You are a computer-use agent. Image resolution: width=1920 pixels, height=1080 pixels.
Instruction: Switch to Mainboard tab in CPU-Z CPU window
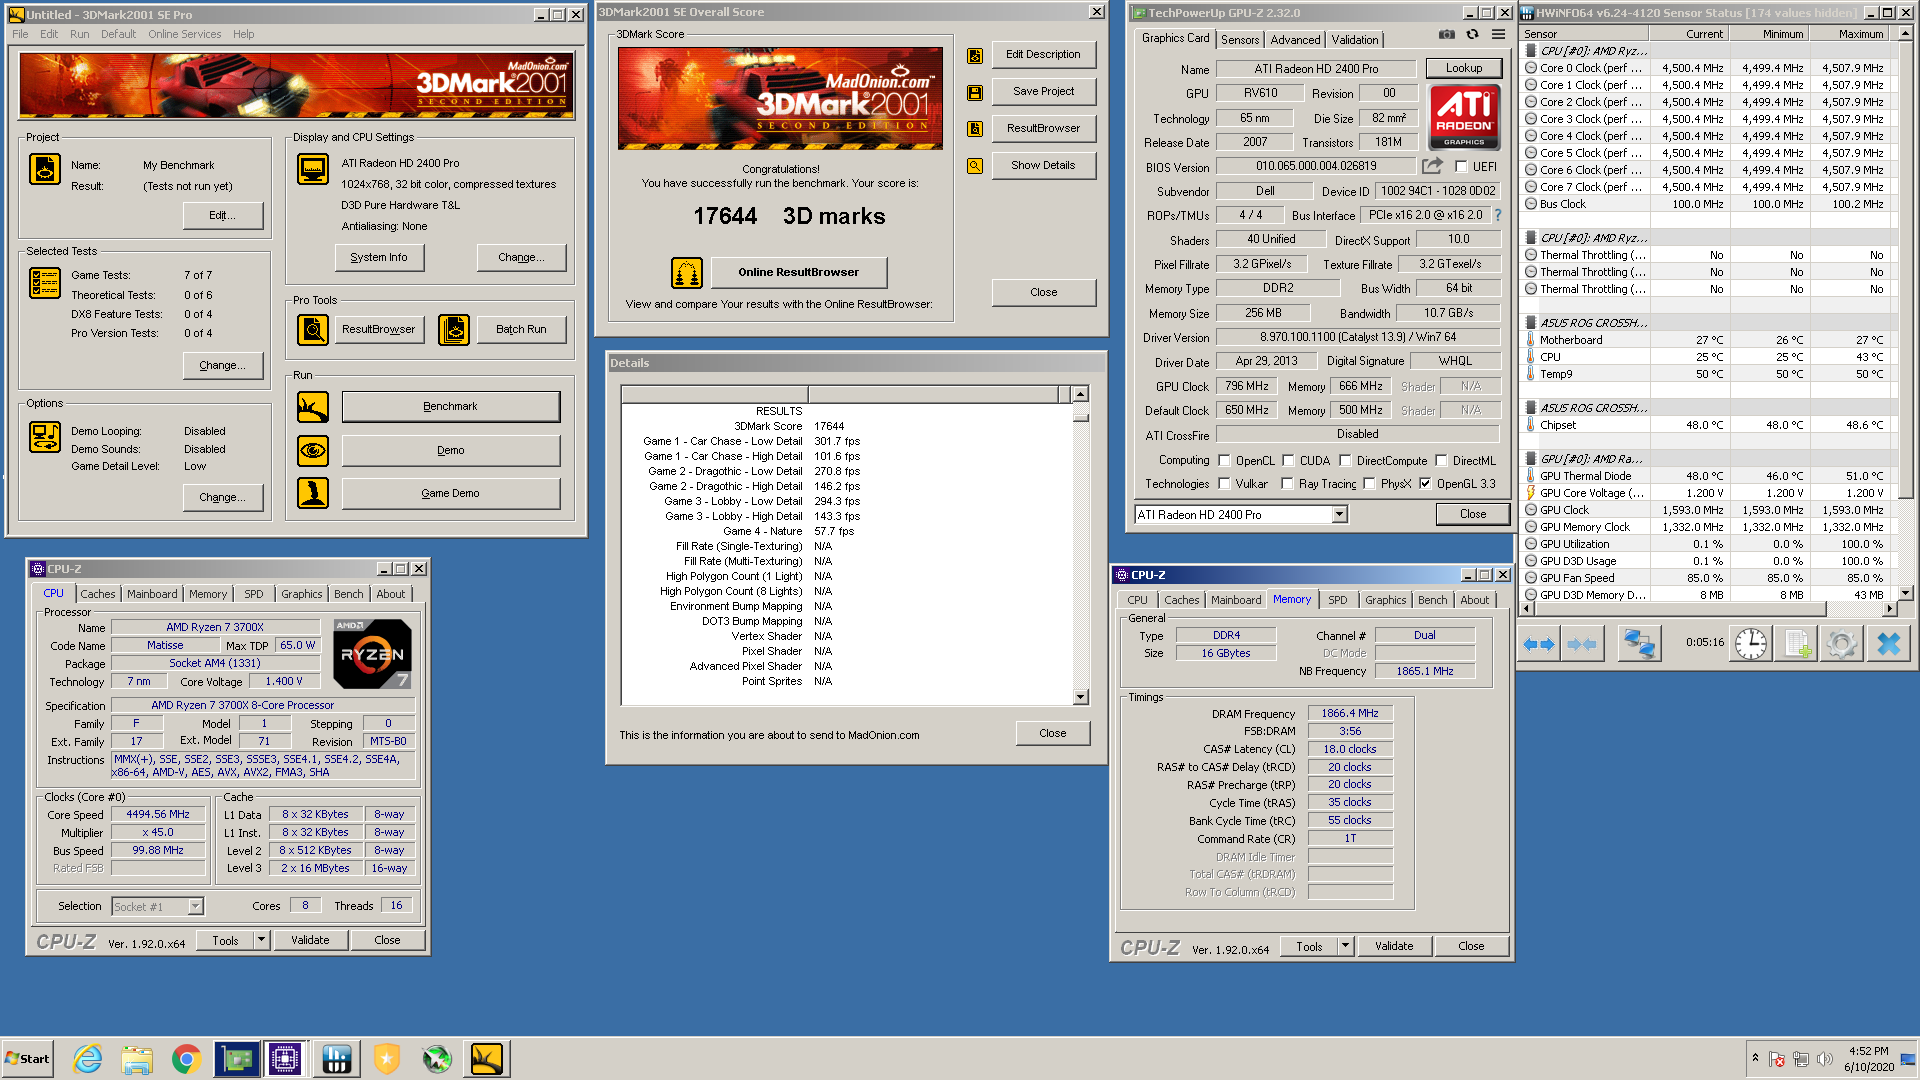pos(152,594)
